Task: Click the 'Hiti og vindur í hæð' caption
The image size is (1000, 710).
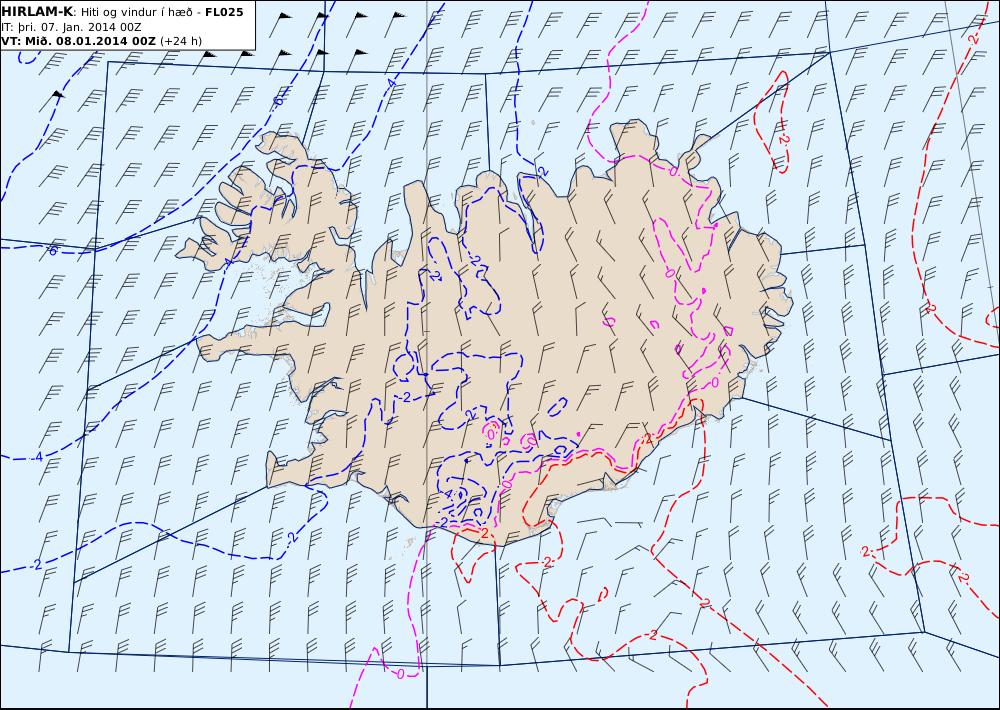Action: point(138,12)
